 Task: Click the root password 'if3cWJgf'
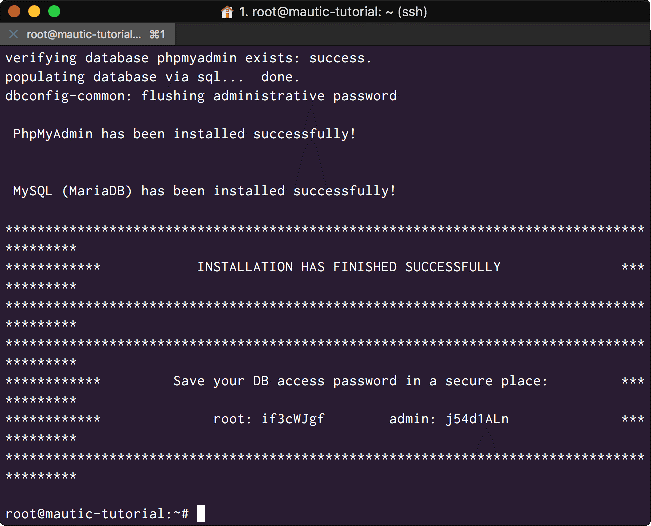(x=293, y=419)
